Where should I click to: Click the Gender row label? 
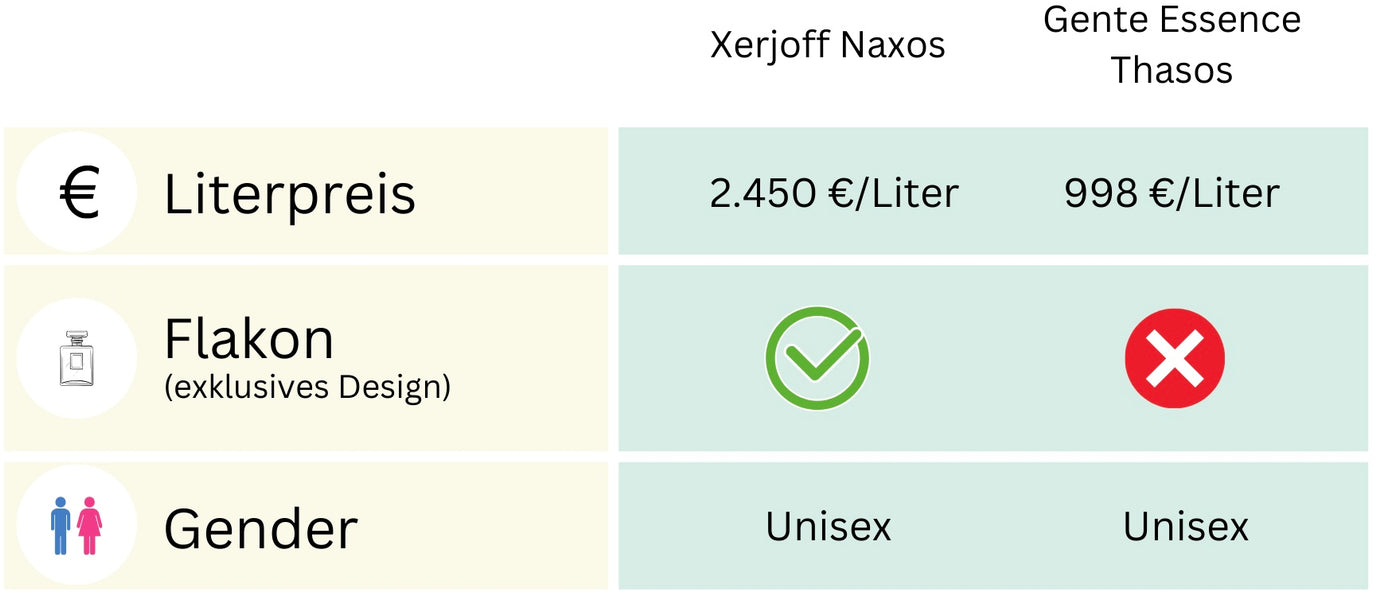coord(260,528)
